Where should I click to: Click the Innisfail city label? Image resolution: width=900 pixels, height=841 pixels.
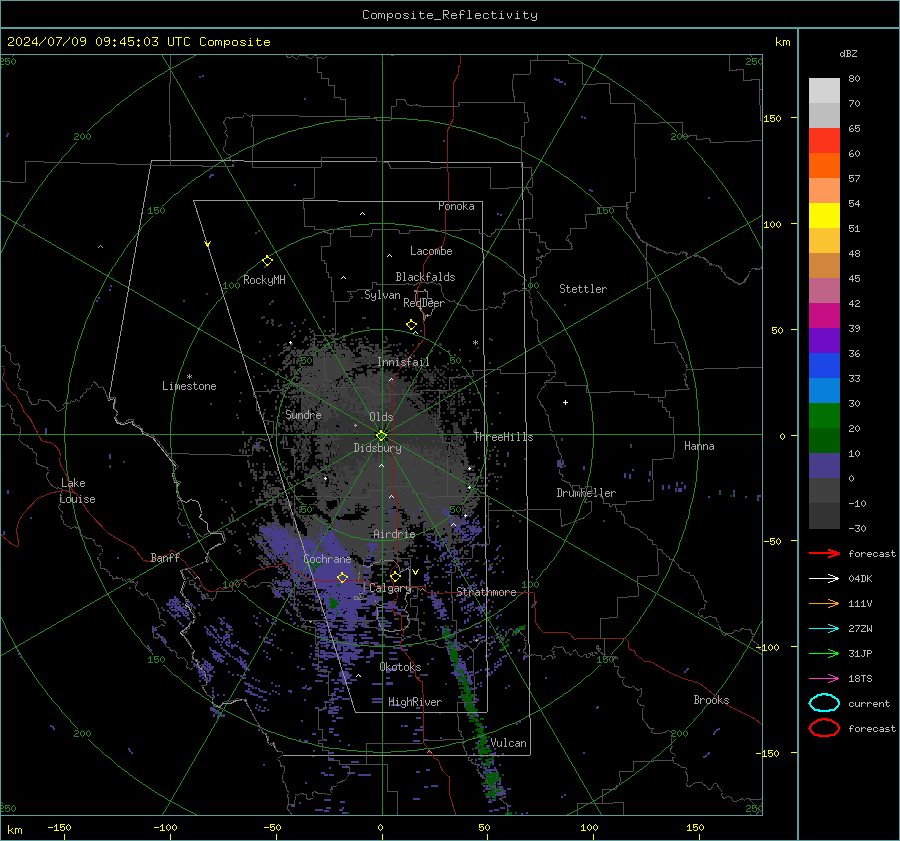403,362
